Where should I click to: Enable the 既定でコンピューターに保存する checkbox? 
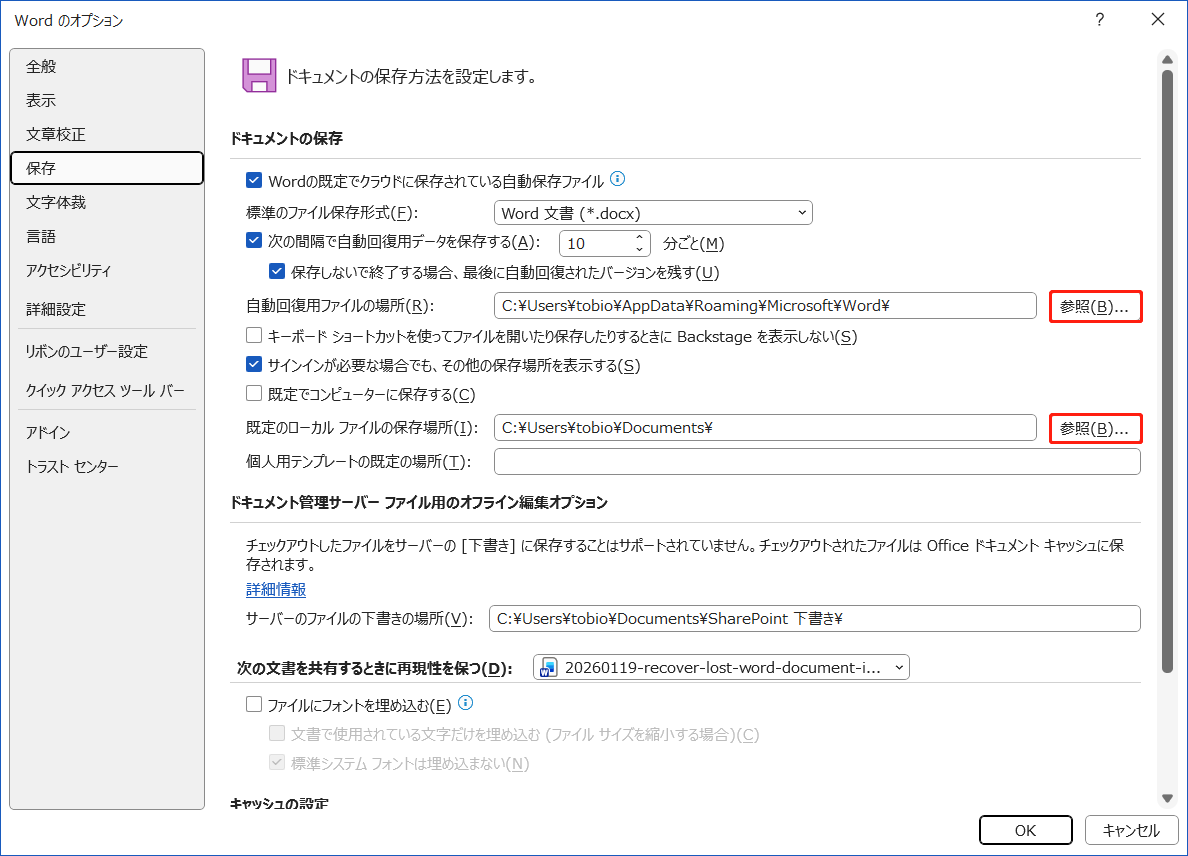[254, 394]
